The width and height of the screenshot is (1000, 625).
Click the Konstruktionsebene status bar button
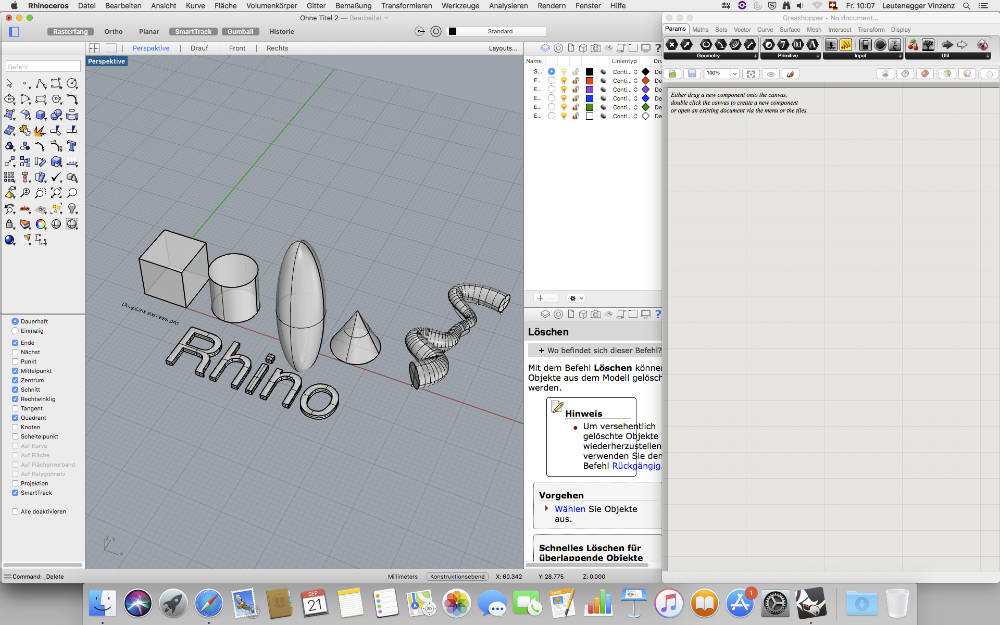pos(457,577)
